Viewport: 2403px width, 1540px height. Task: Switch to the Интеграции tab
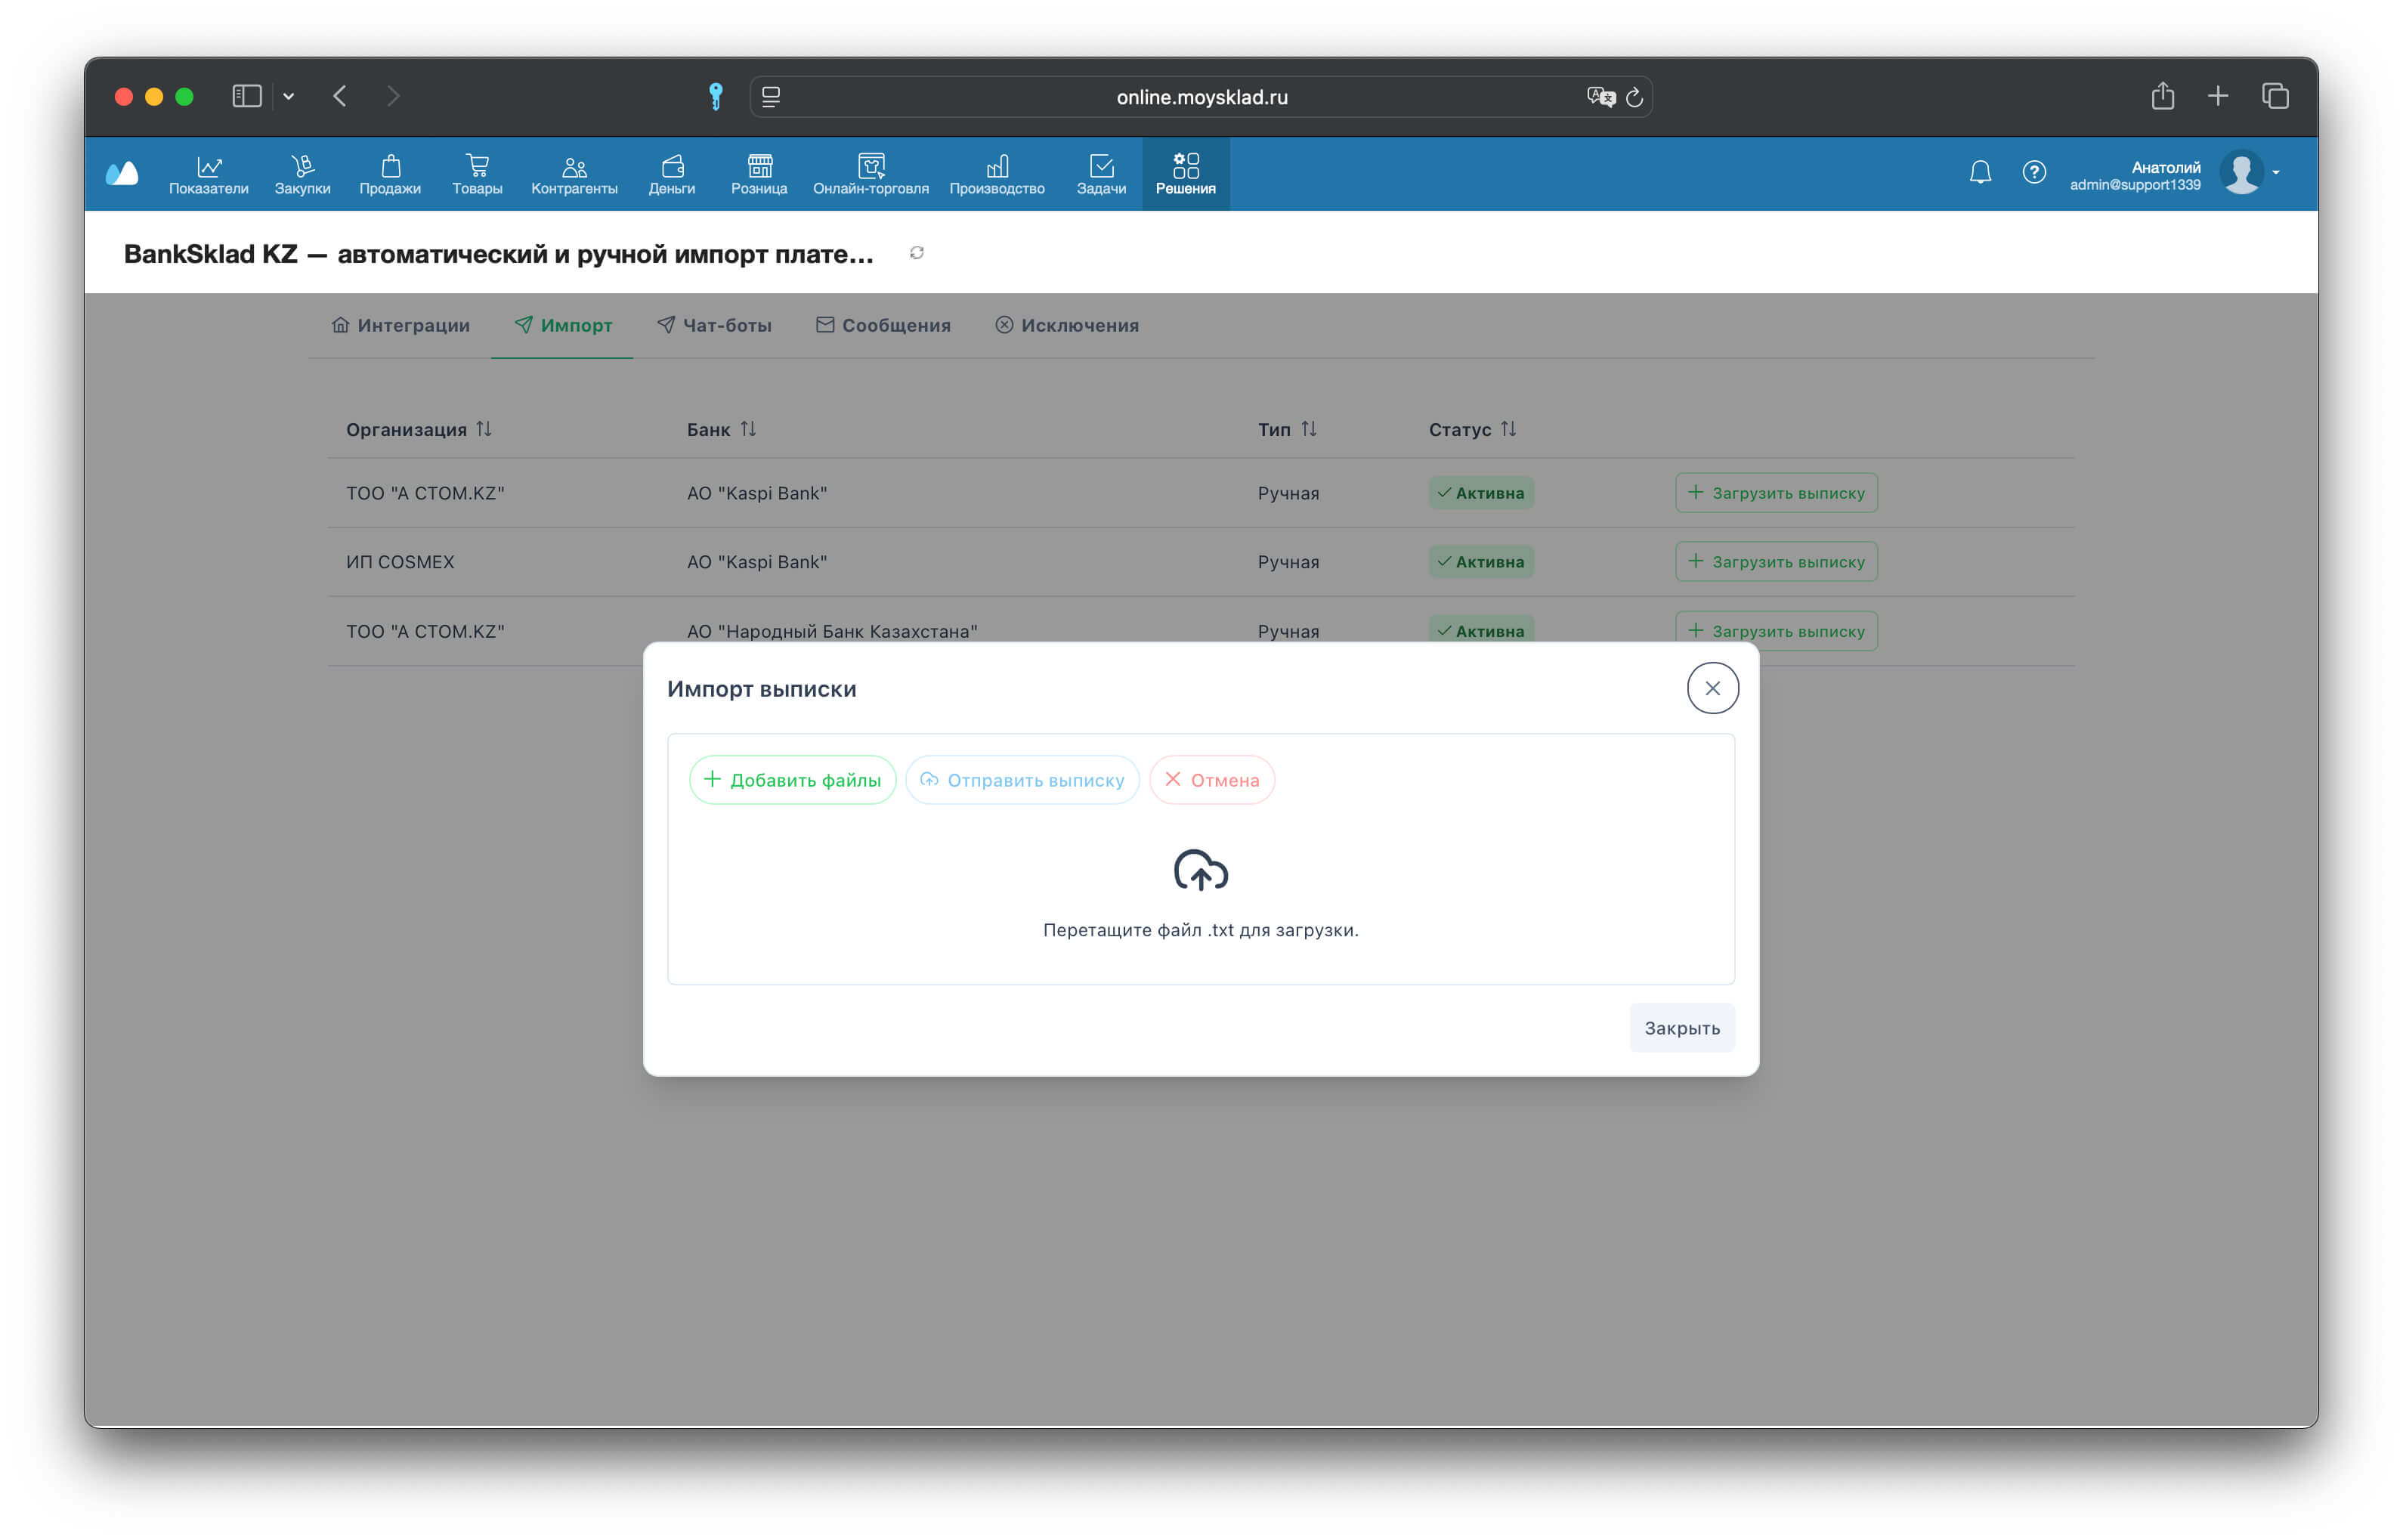401,325
